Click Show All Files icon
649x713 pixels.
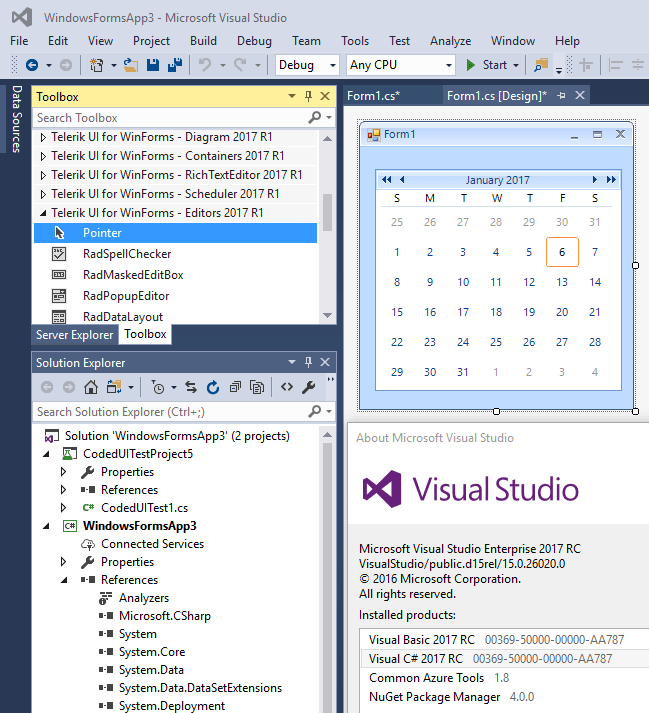coord(257,387)
